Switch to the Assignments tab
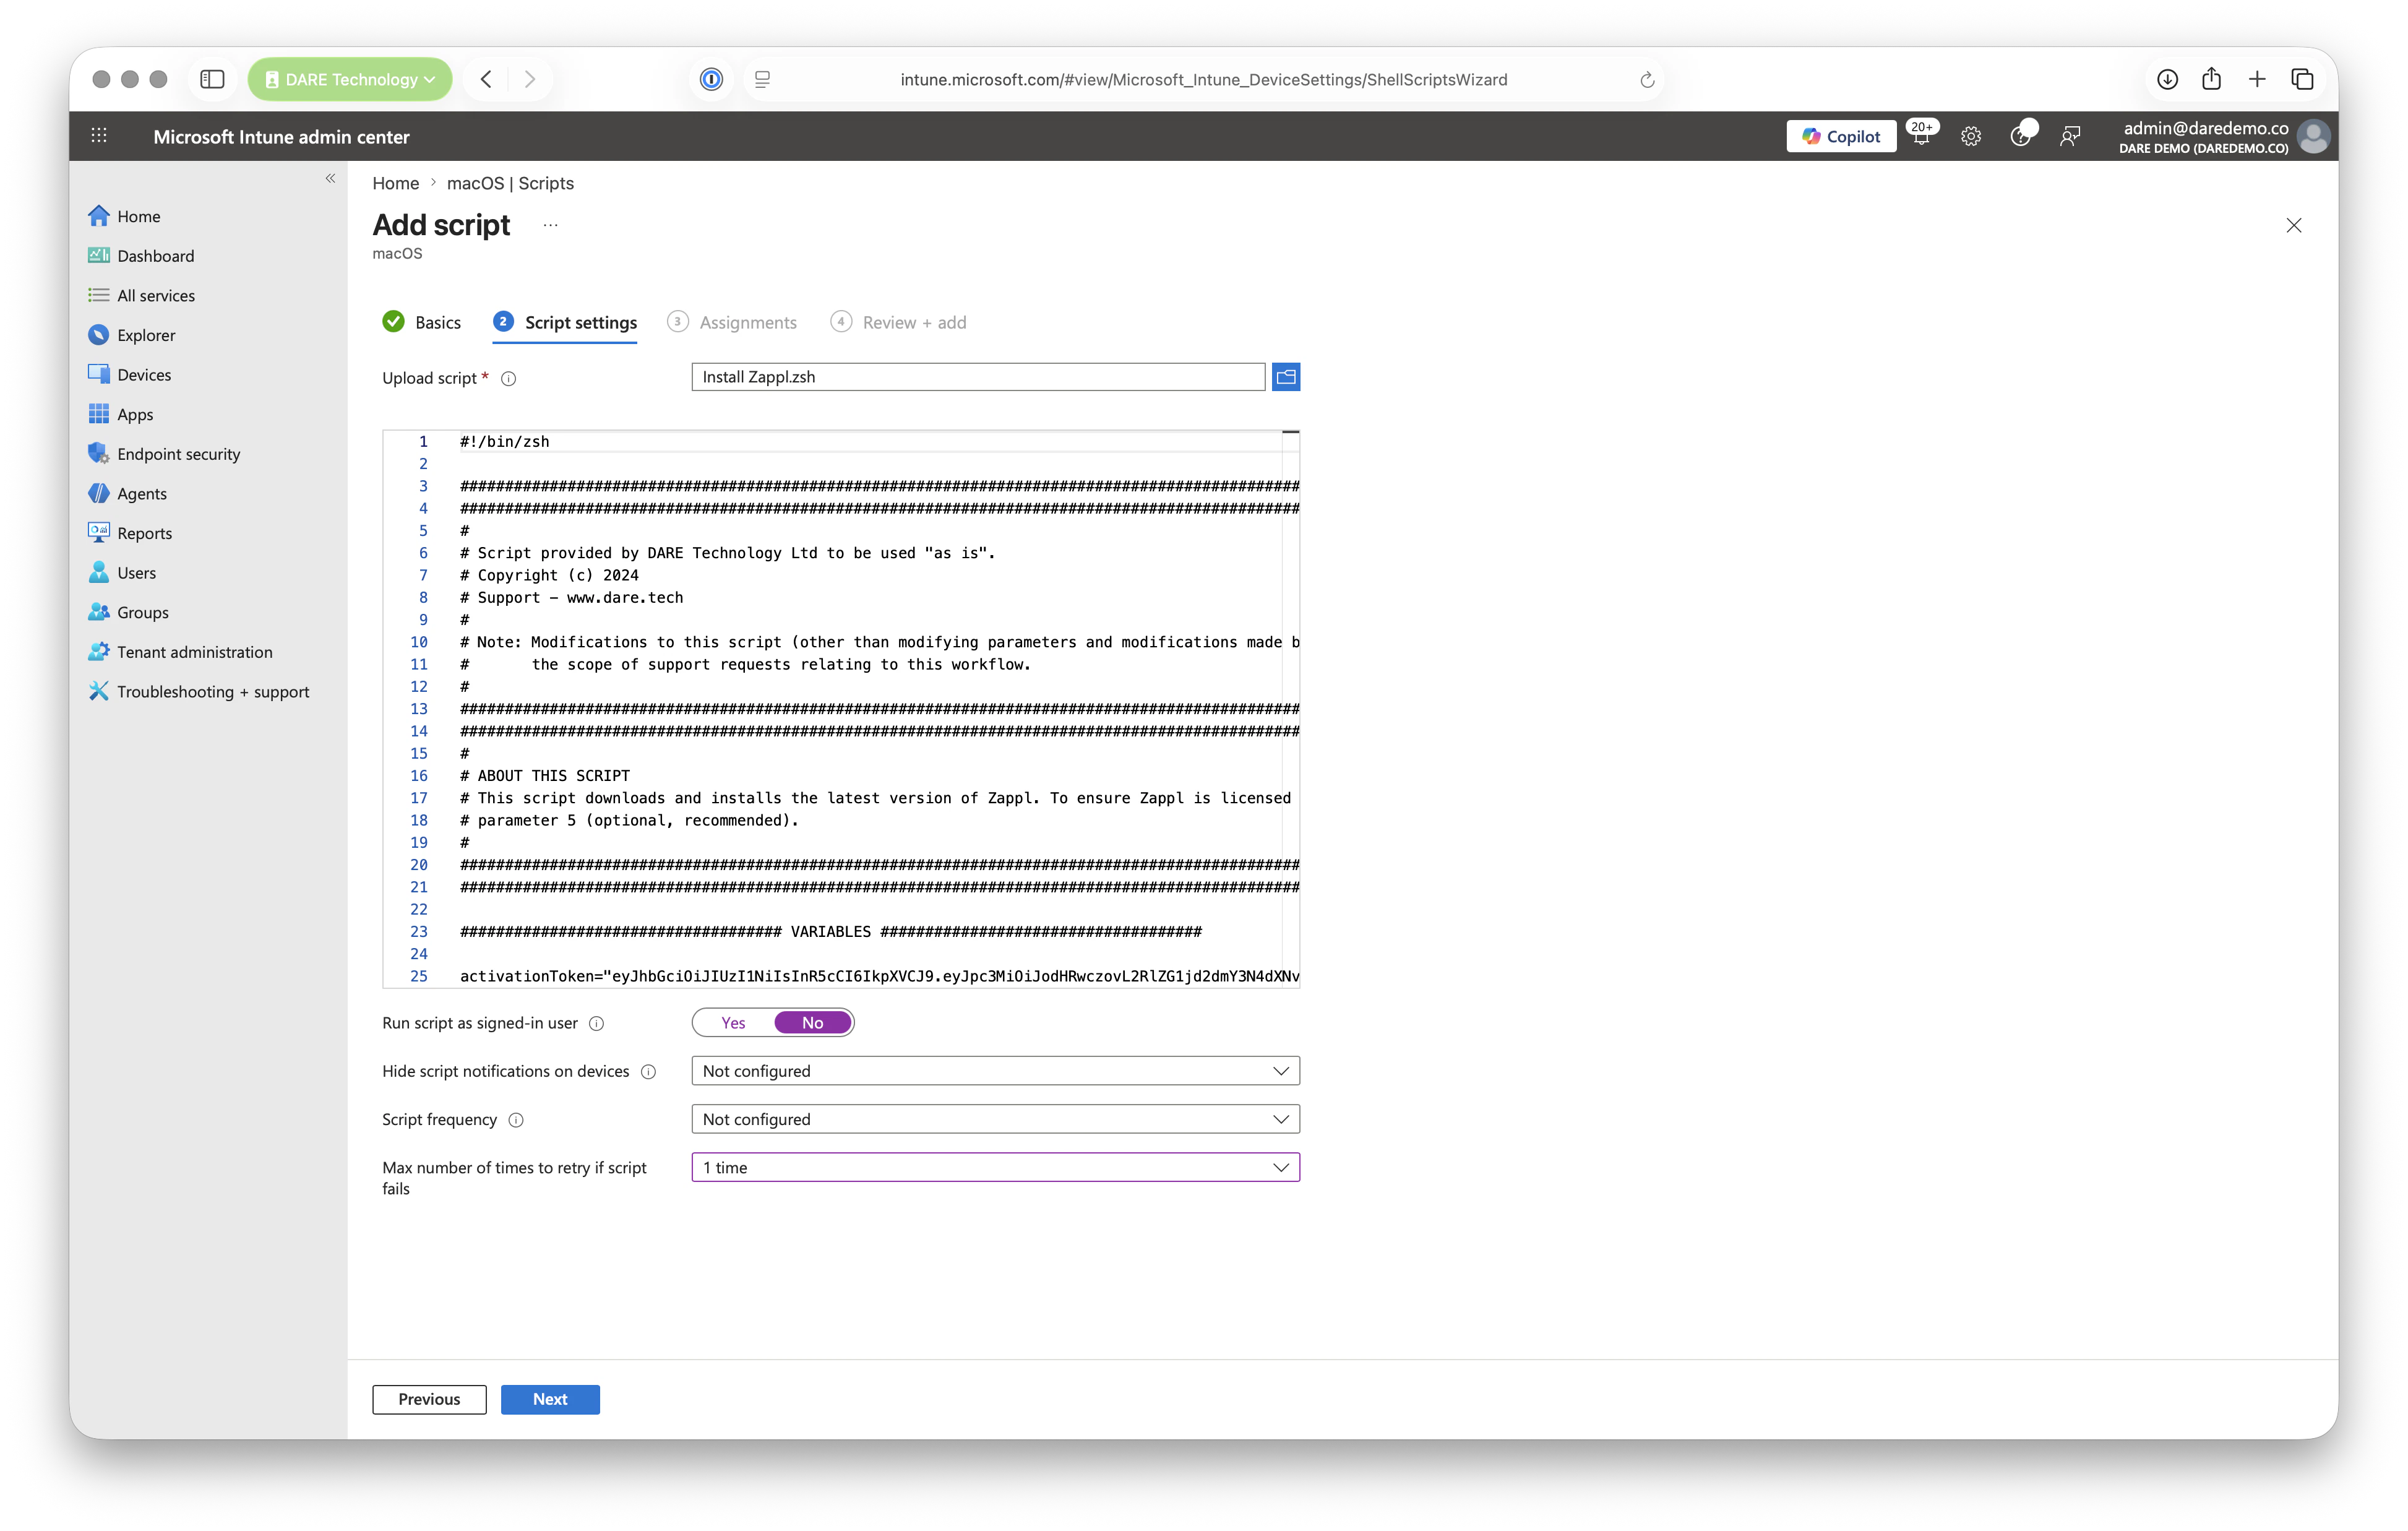2408x1531 pixels. coord(747,322)
